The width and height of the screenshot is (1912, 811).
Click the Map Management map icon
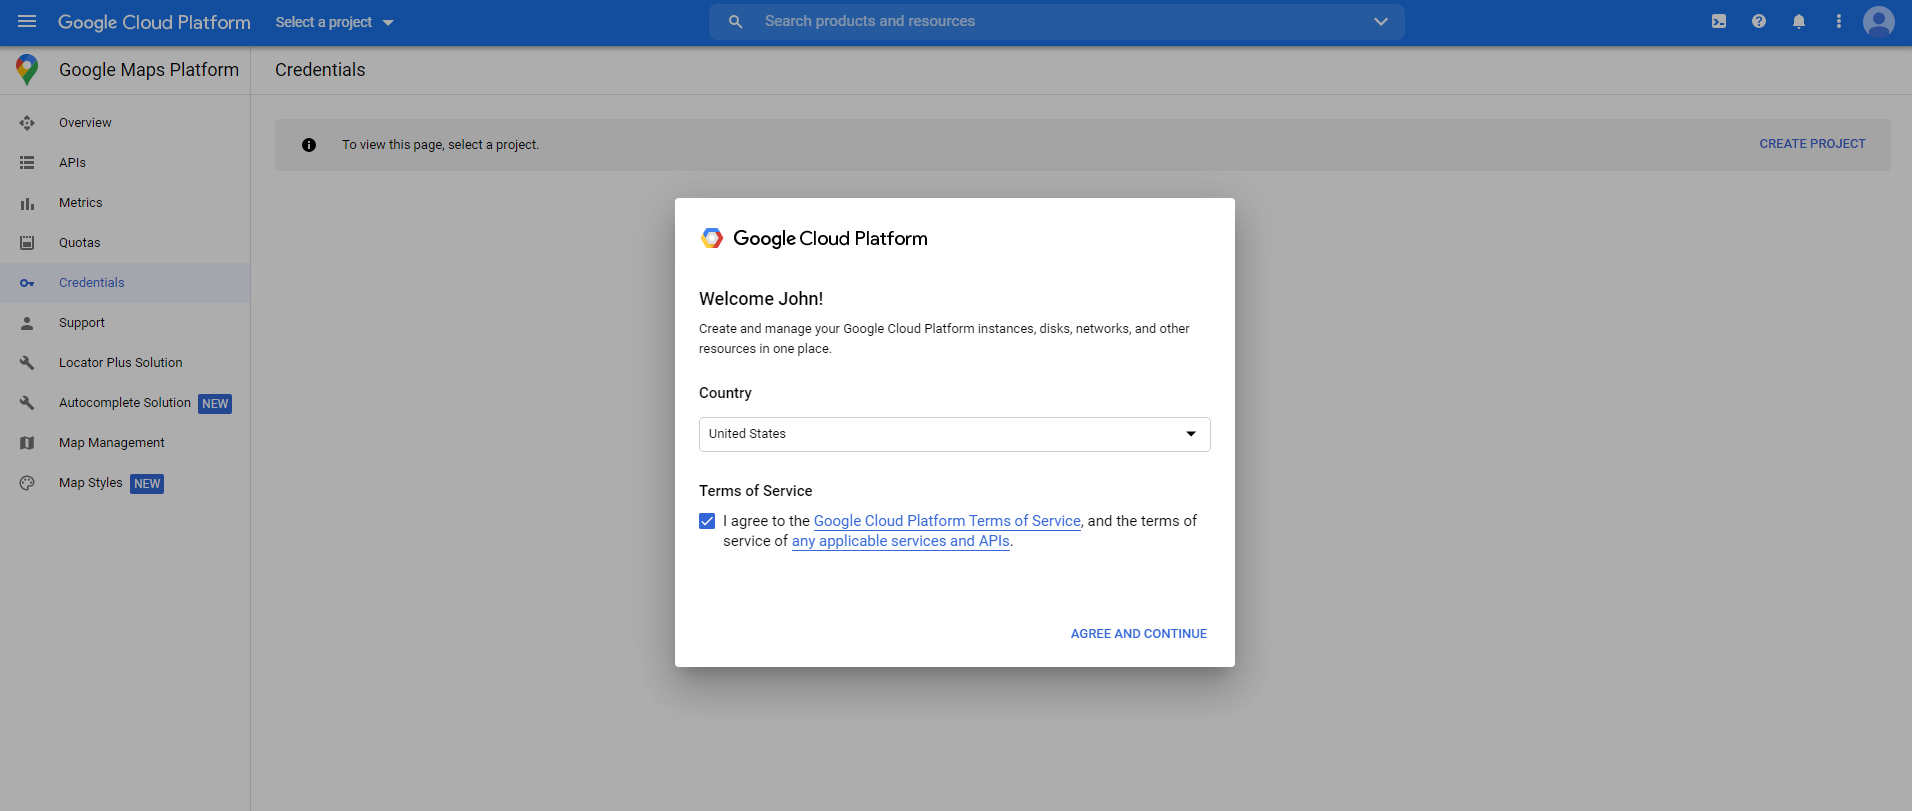27,443
